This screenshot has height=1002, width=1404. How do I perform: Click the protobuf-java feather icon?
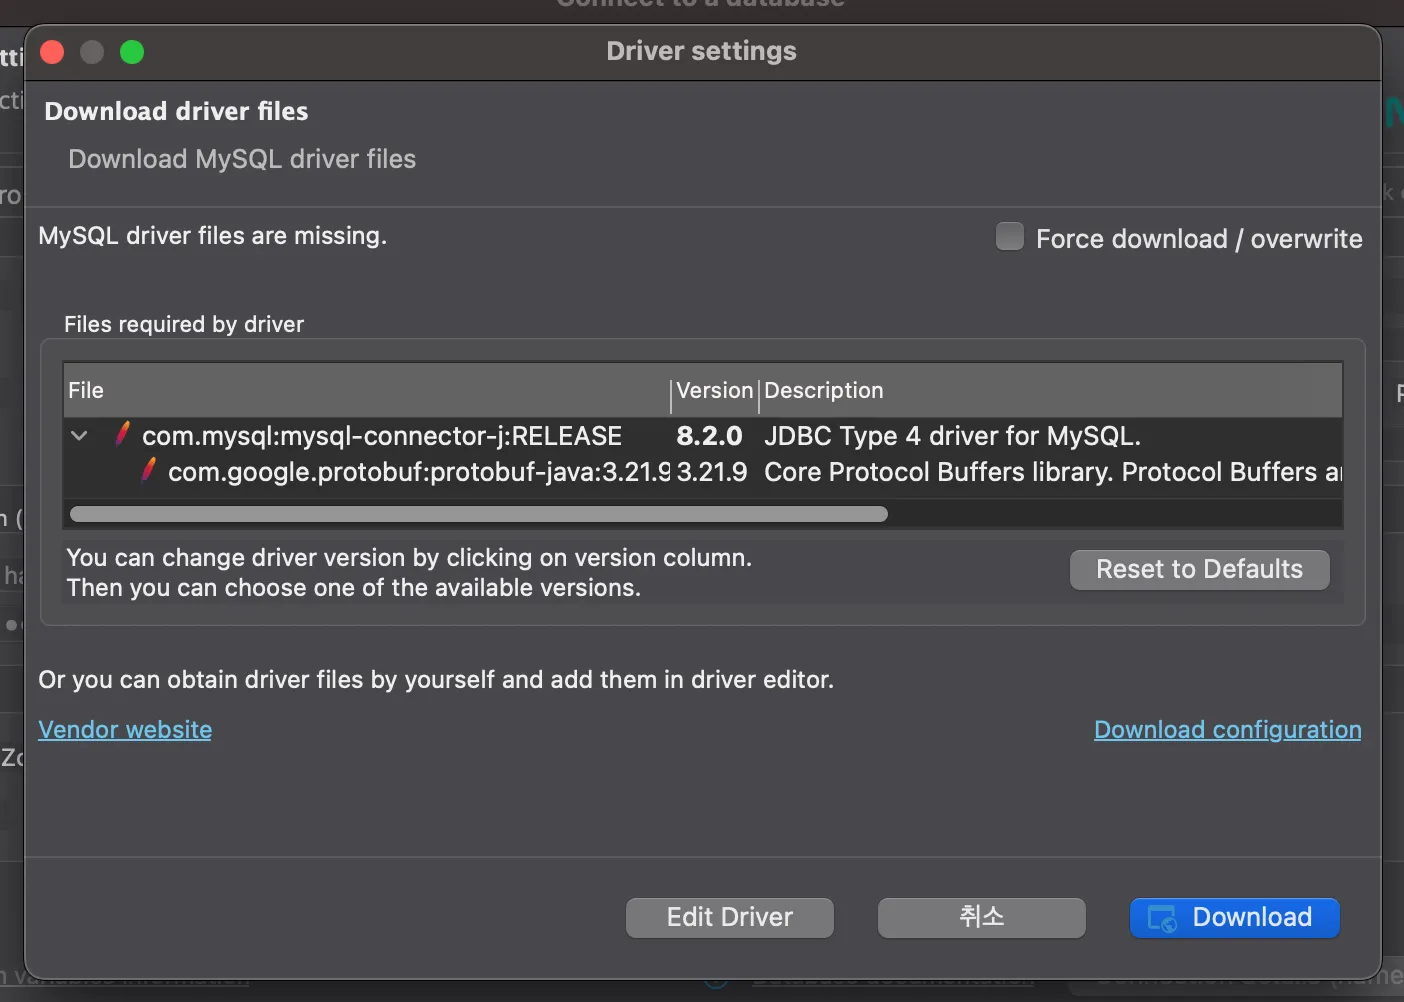coord(148,470)
